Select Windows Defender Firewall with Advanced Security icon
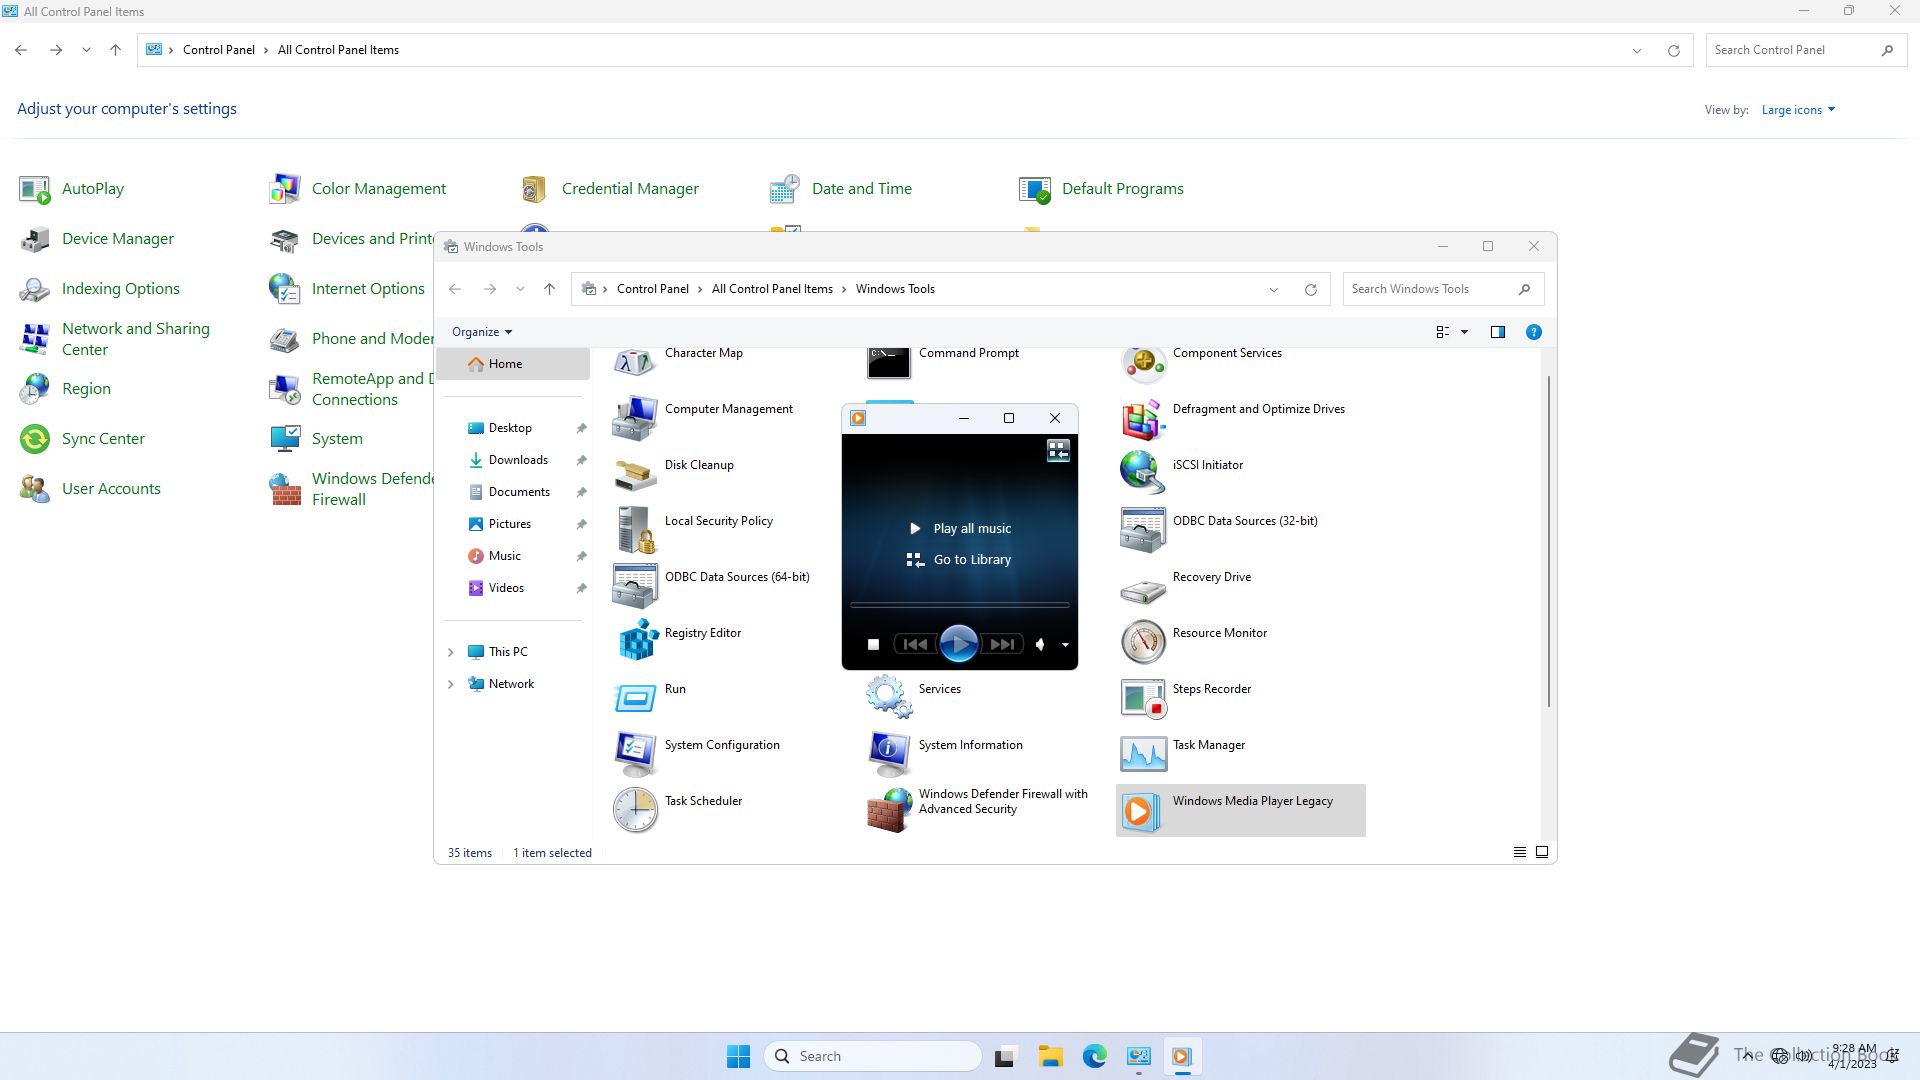 tap(888, 810)
